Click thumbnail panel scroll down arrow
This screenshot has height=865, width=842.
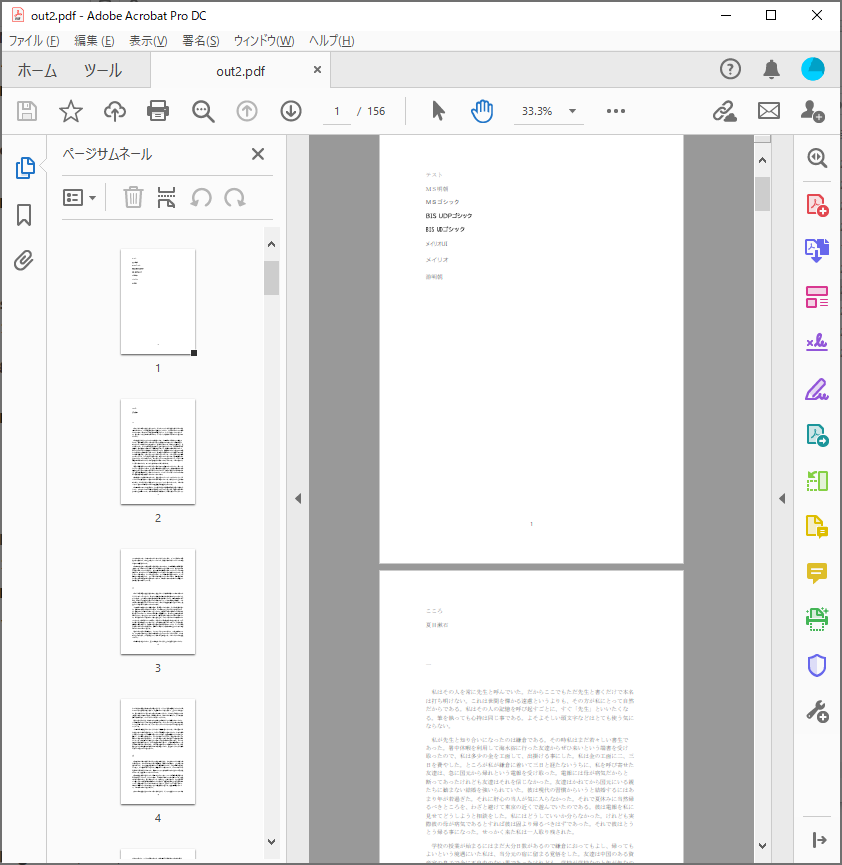coord(271,842)
